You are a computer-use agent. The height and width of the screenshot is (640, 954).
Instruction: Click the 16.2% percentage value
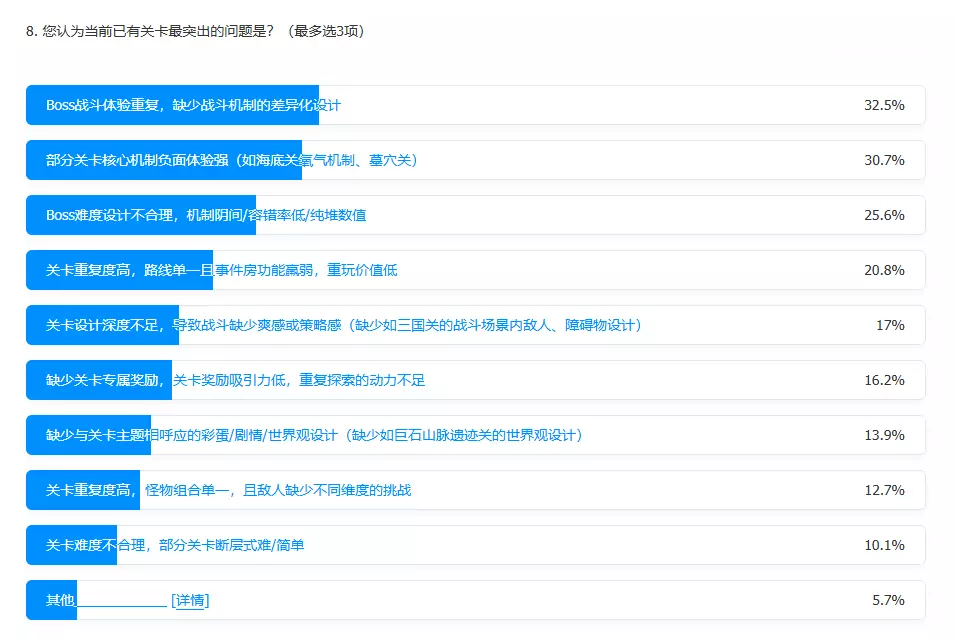[884, 380]
